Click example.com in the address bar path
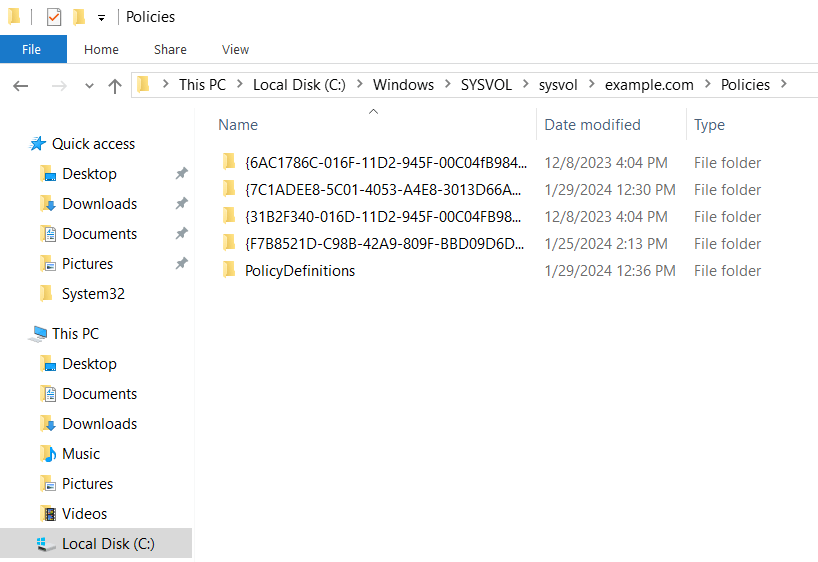This screenshot has width=818, height=562. pos(648,85)
